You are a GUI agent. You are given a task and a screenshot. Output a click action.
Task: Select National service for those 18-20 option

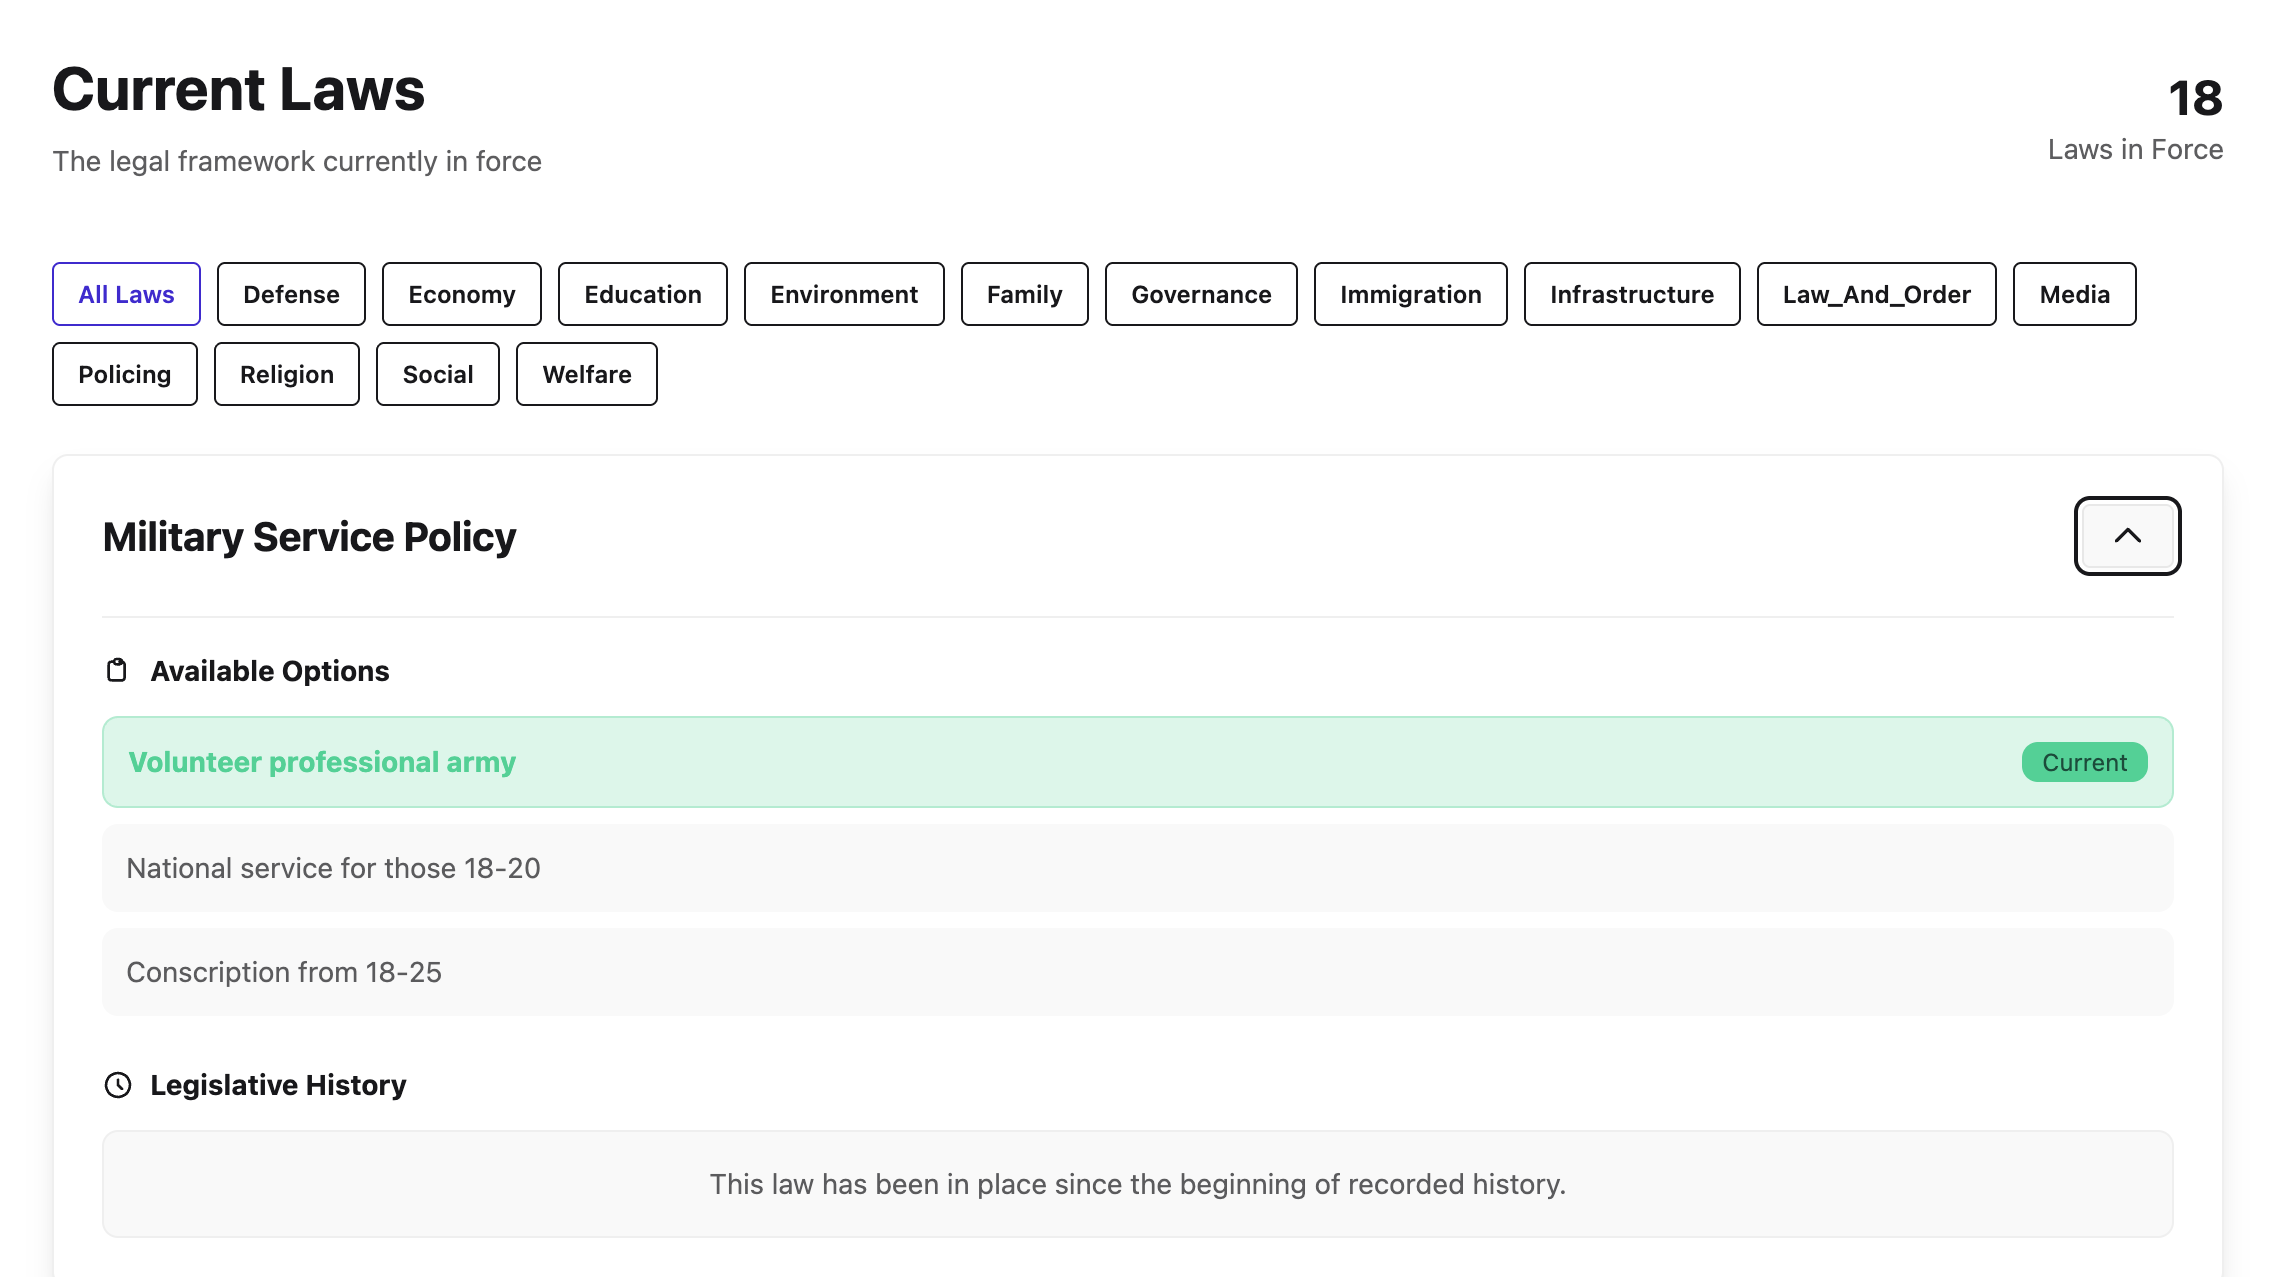[x=1137, y=868]
